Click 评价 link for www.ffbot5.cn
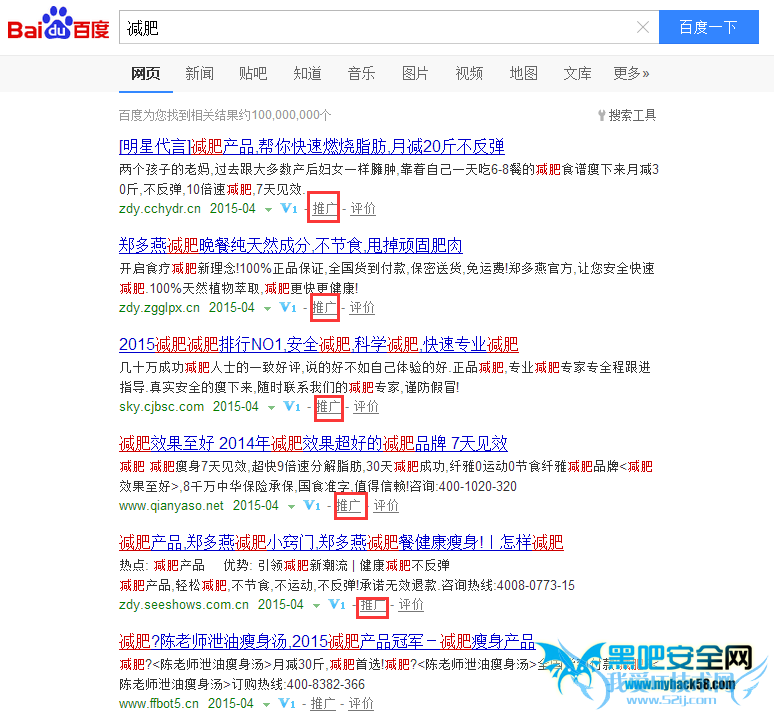 coord(361,703)
